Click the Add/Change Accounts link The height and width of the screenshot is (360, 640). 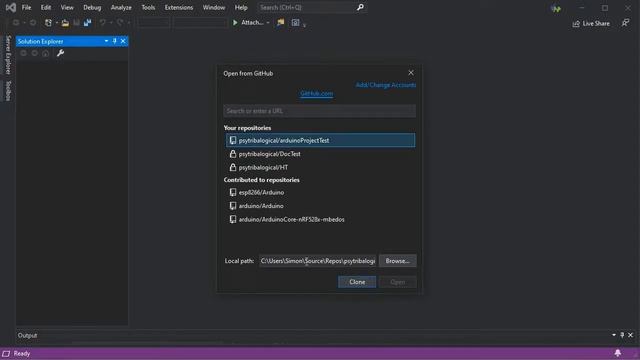386,85
